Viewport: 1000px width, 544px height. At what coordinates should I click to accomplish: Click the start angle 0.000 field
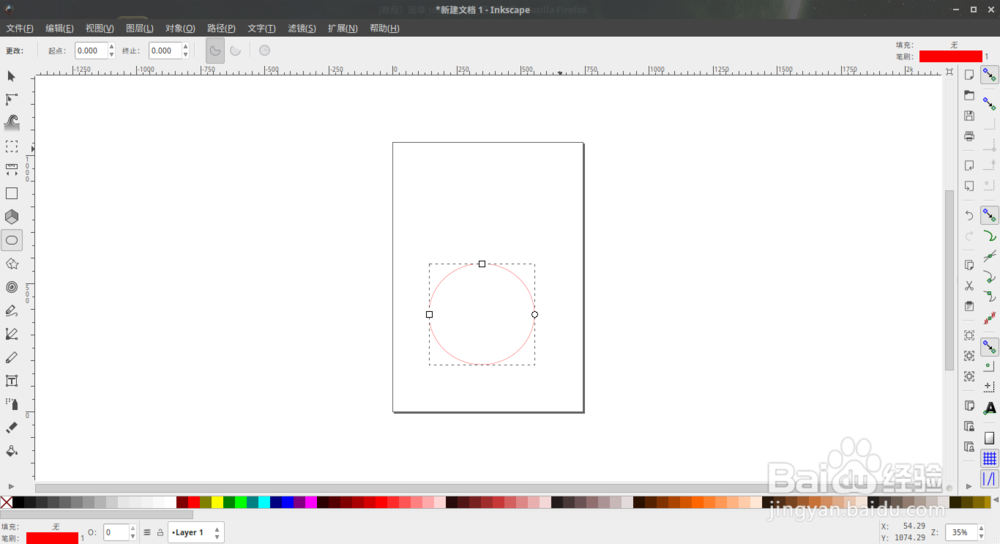tap(91, 51)
